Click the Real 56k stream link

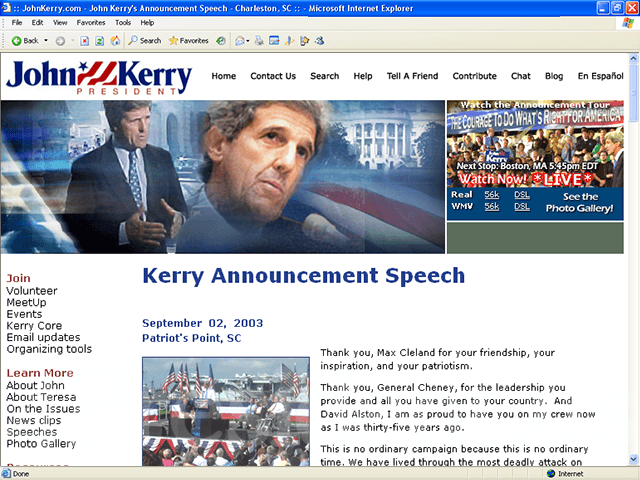(492, 195)
